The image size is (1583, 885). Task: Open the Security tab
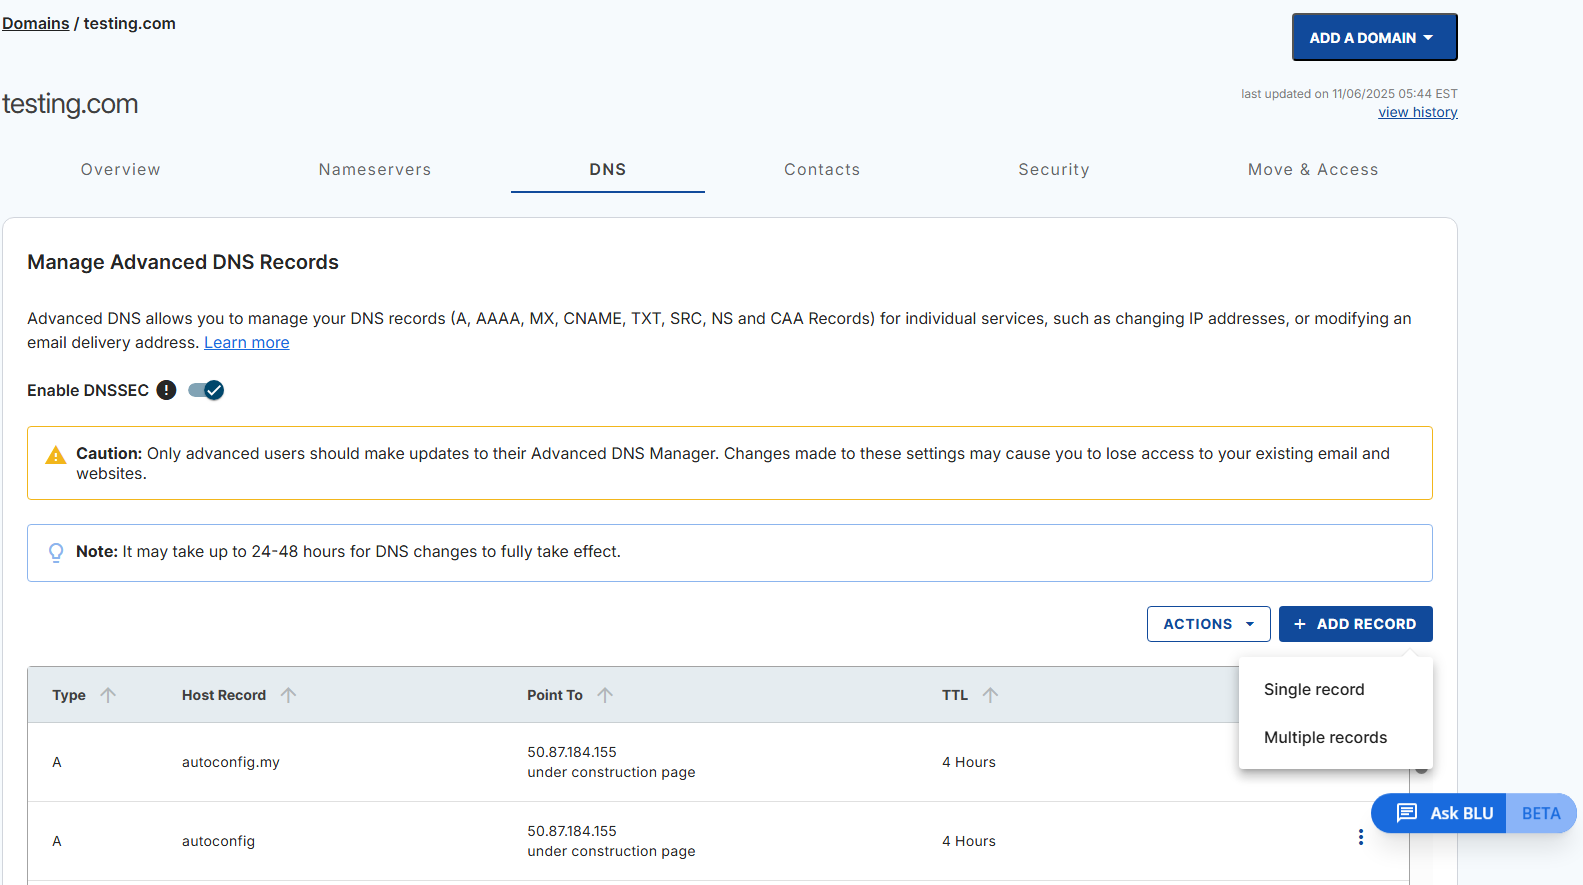pos(1054,170)
